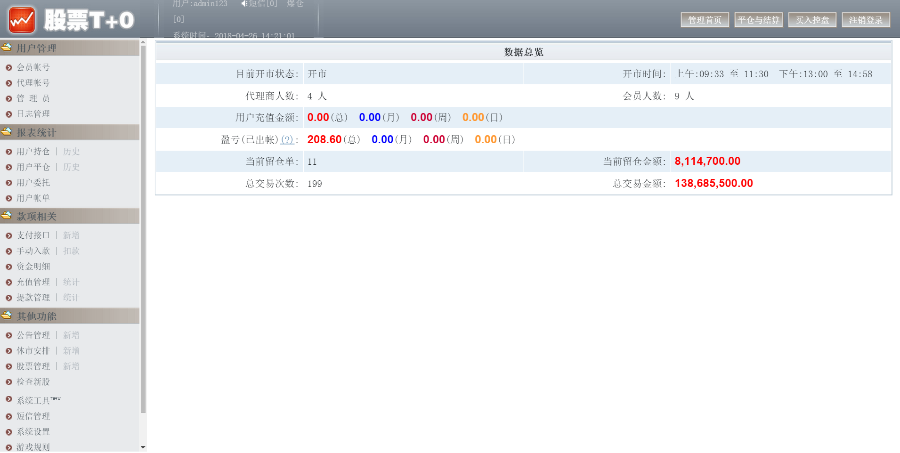The image size is (900, 453).
Task: Collapse the 款项相关 sidebar section
Action: (69, 216)
